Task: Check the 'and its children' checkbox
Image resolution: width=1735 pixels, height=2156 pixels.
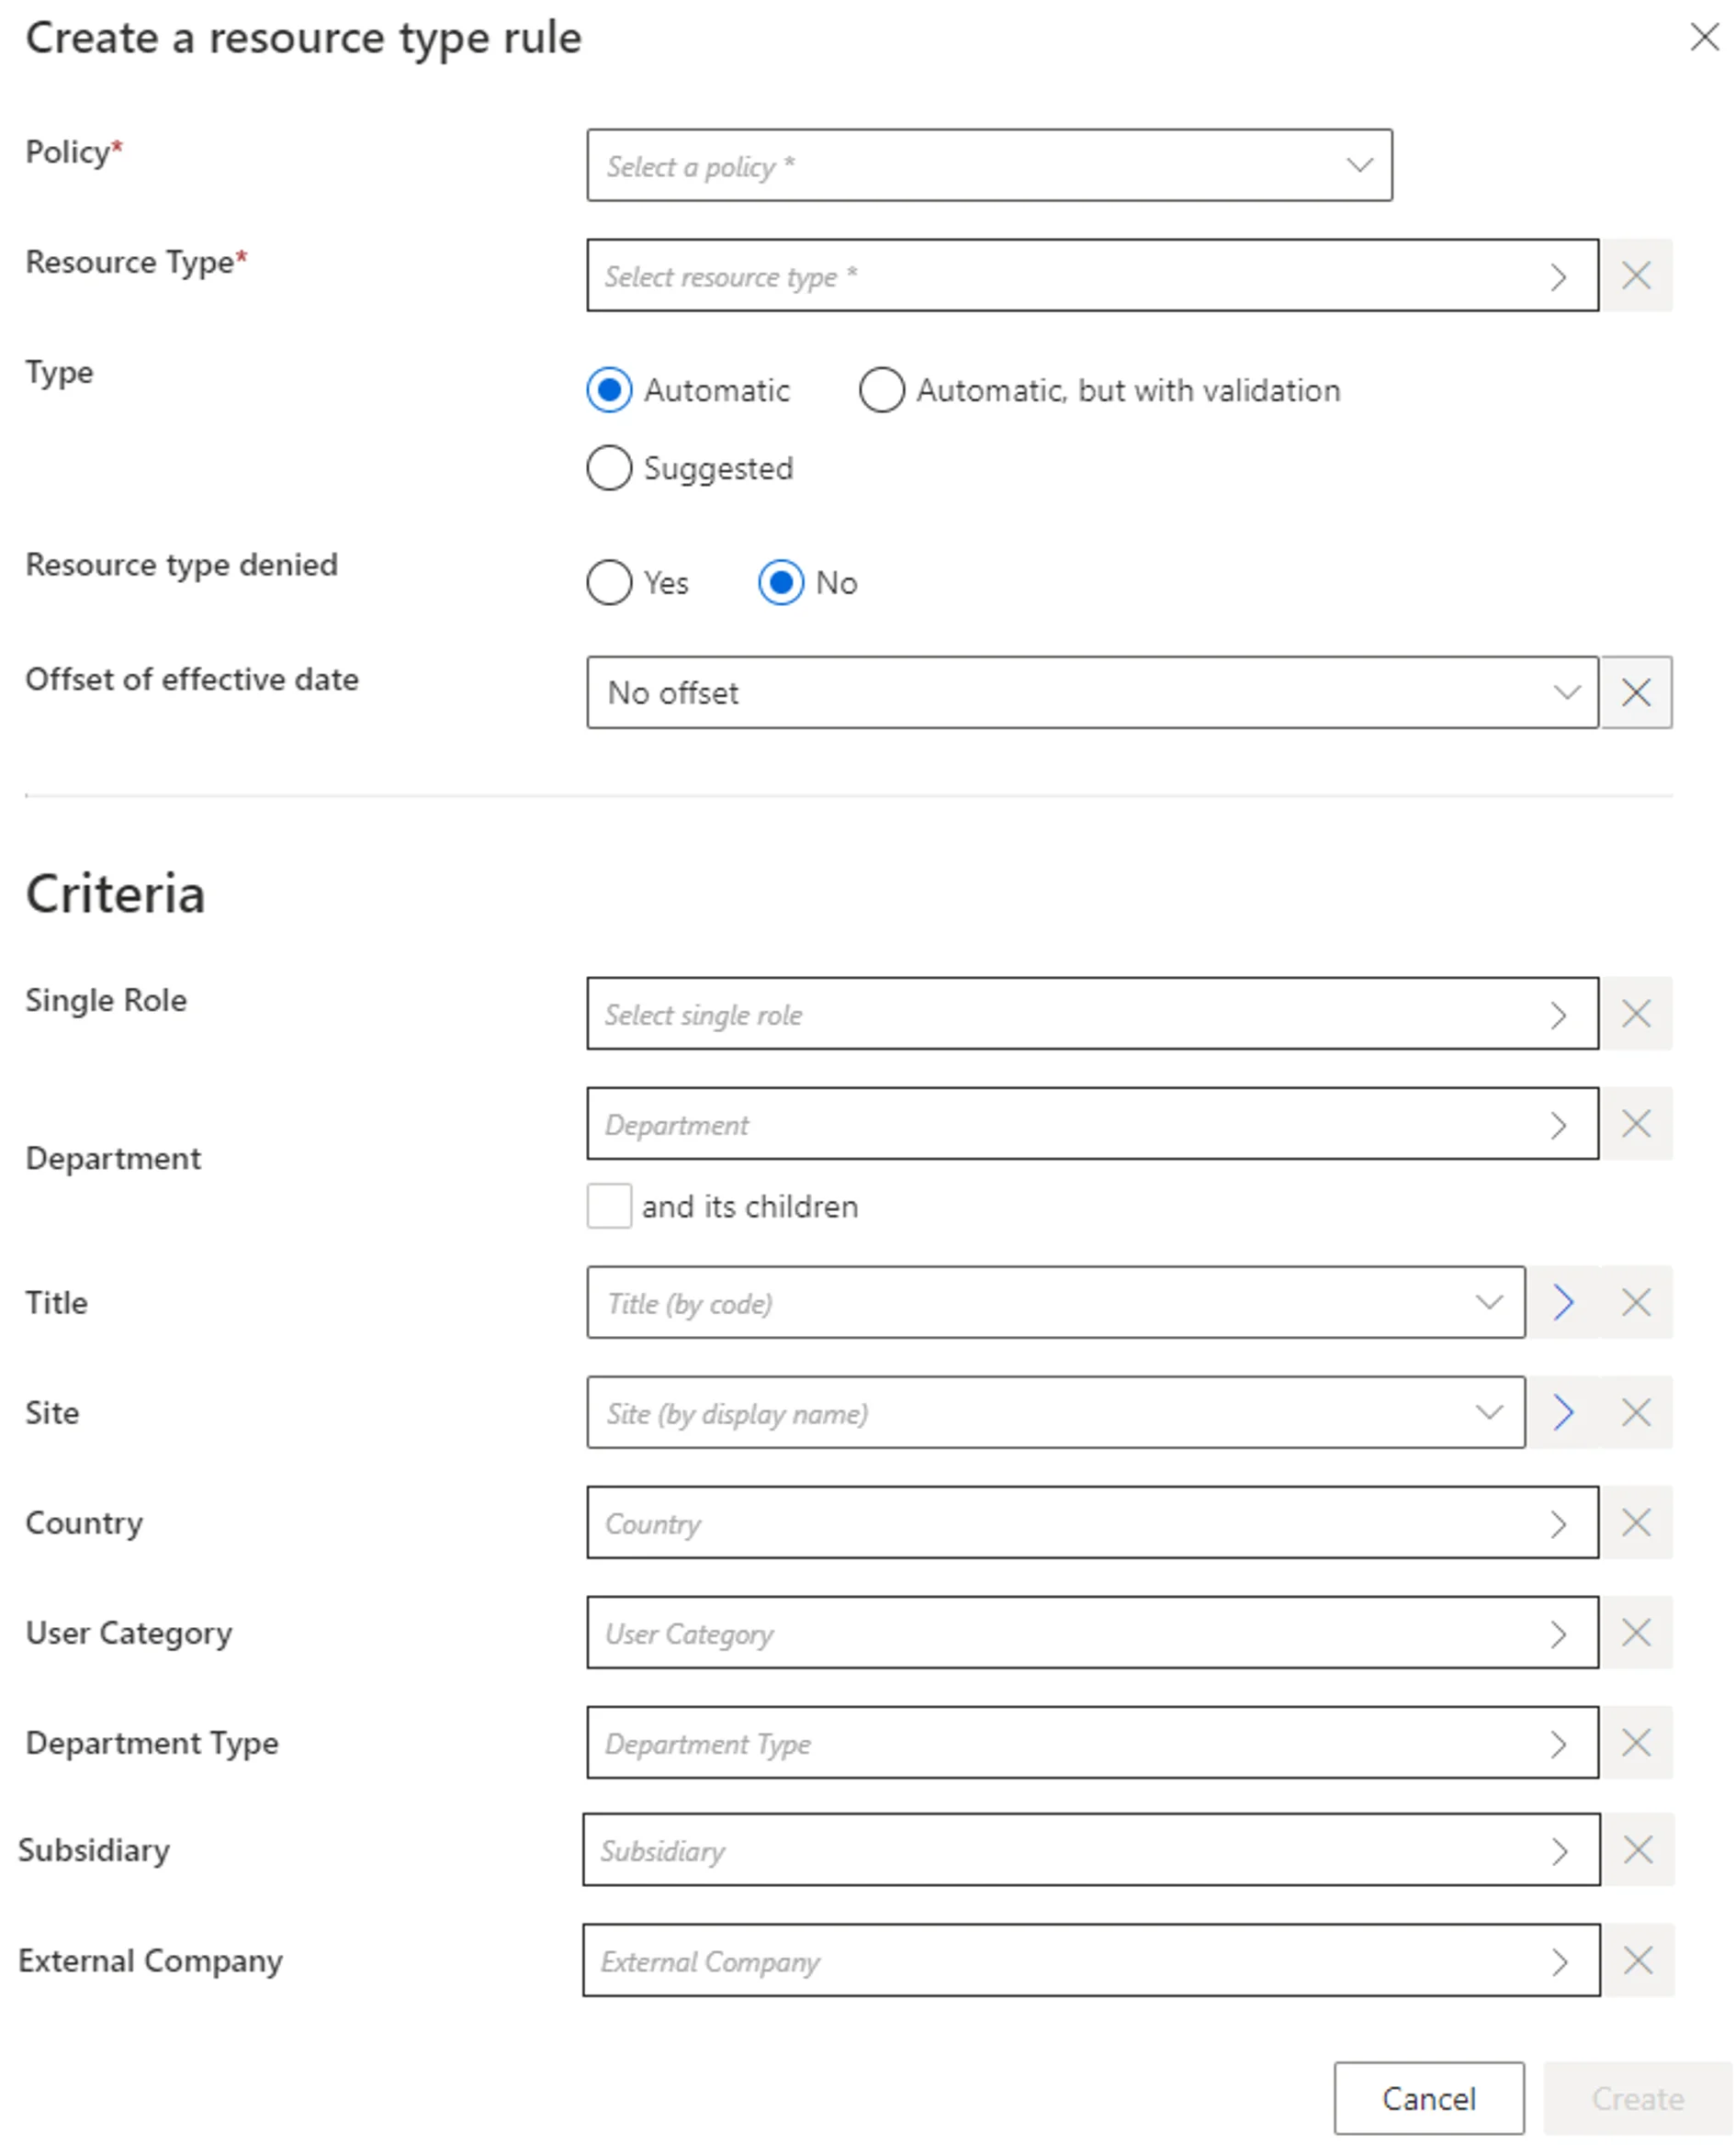Action: [609, 1206]
